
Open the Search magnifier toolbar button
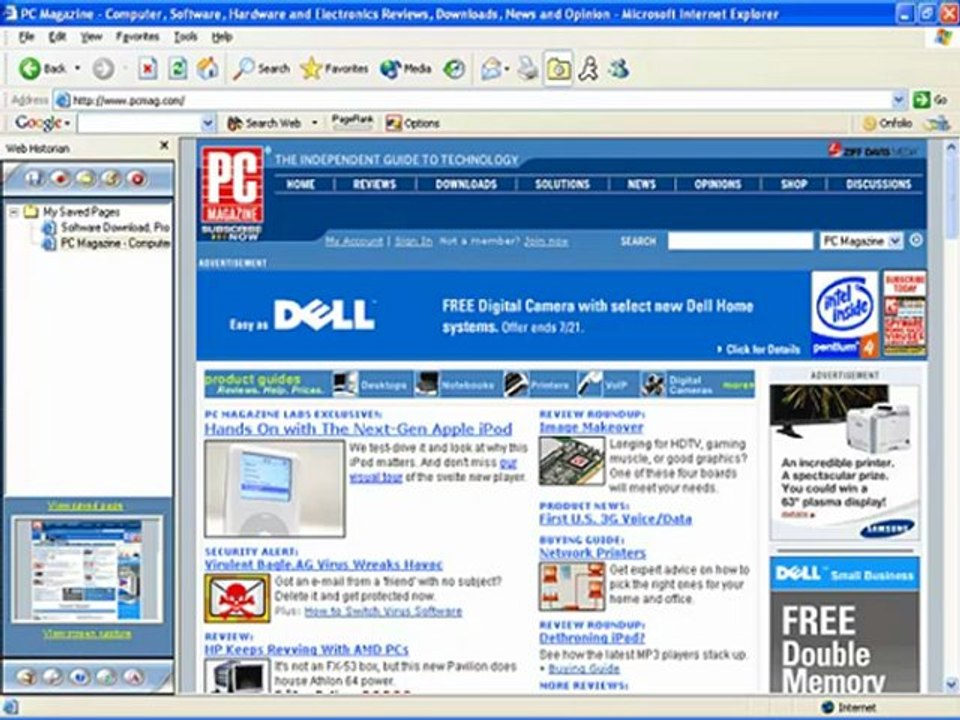pos(261,69)
